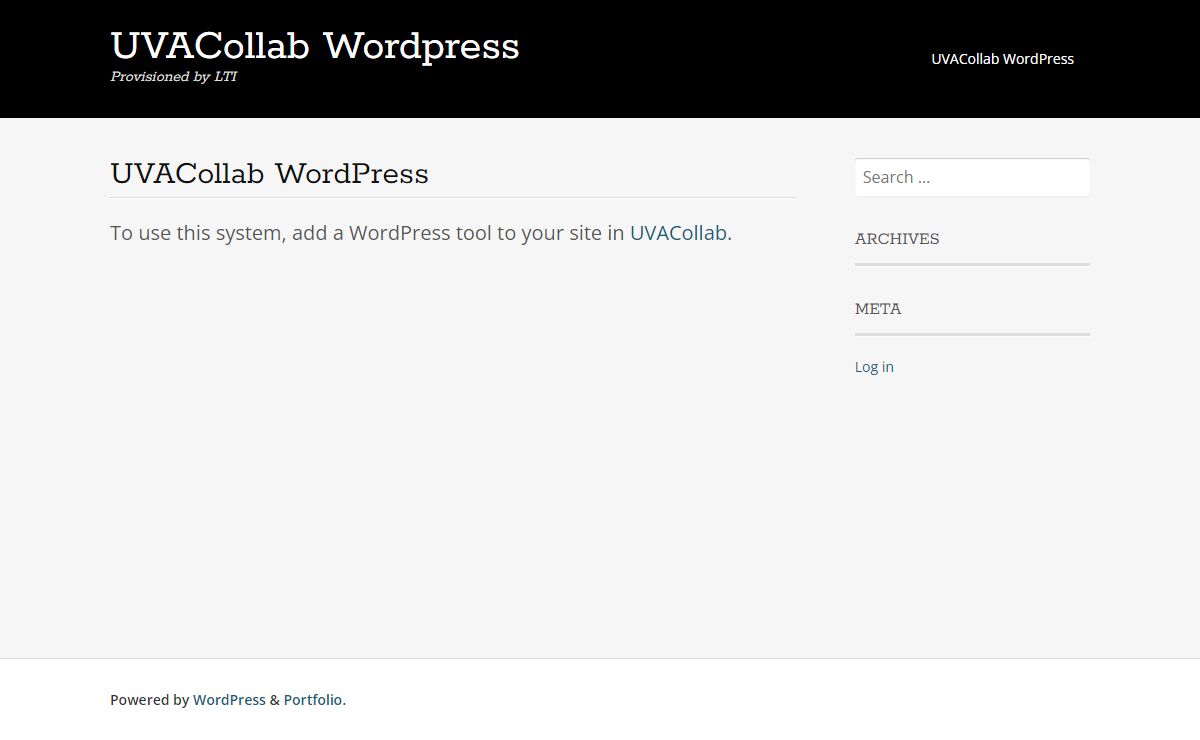The height and width of the screenshot is (740, 1200).
Task: Open the Log in link under Meta
Action: pyautogui.click(x=874, y=367)
